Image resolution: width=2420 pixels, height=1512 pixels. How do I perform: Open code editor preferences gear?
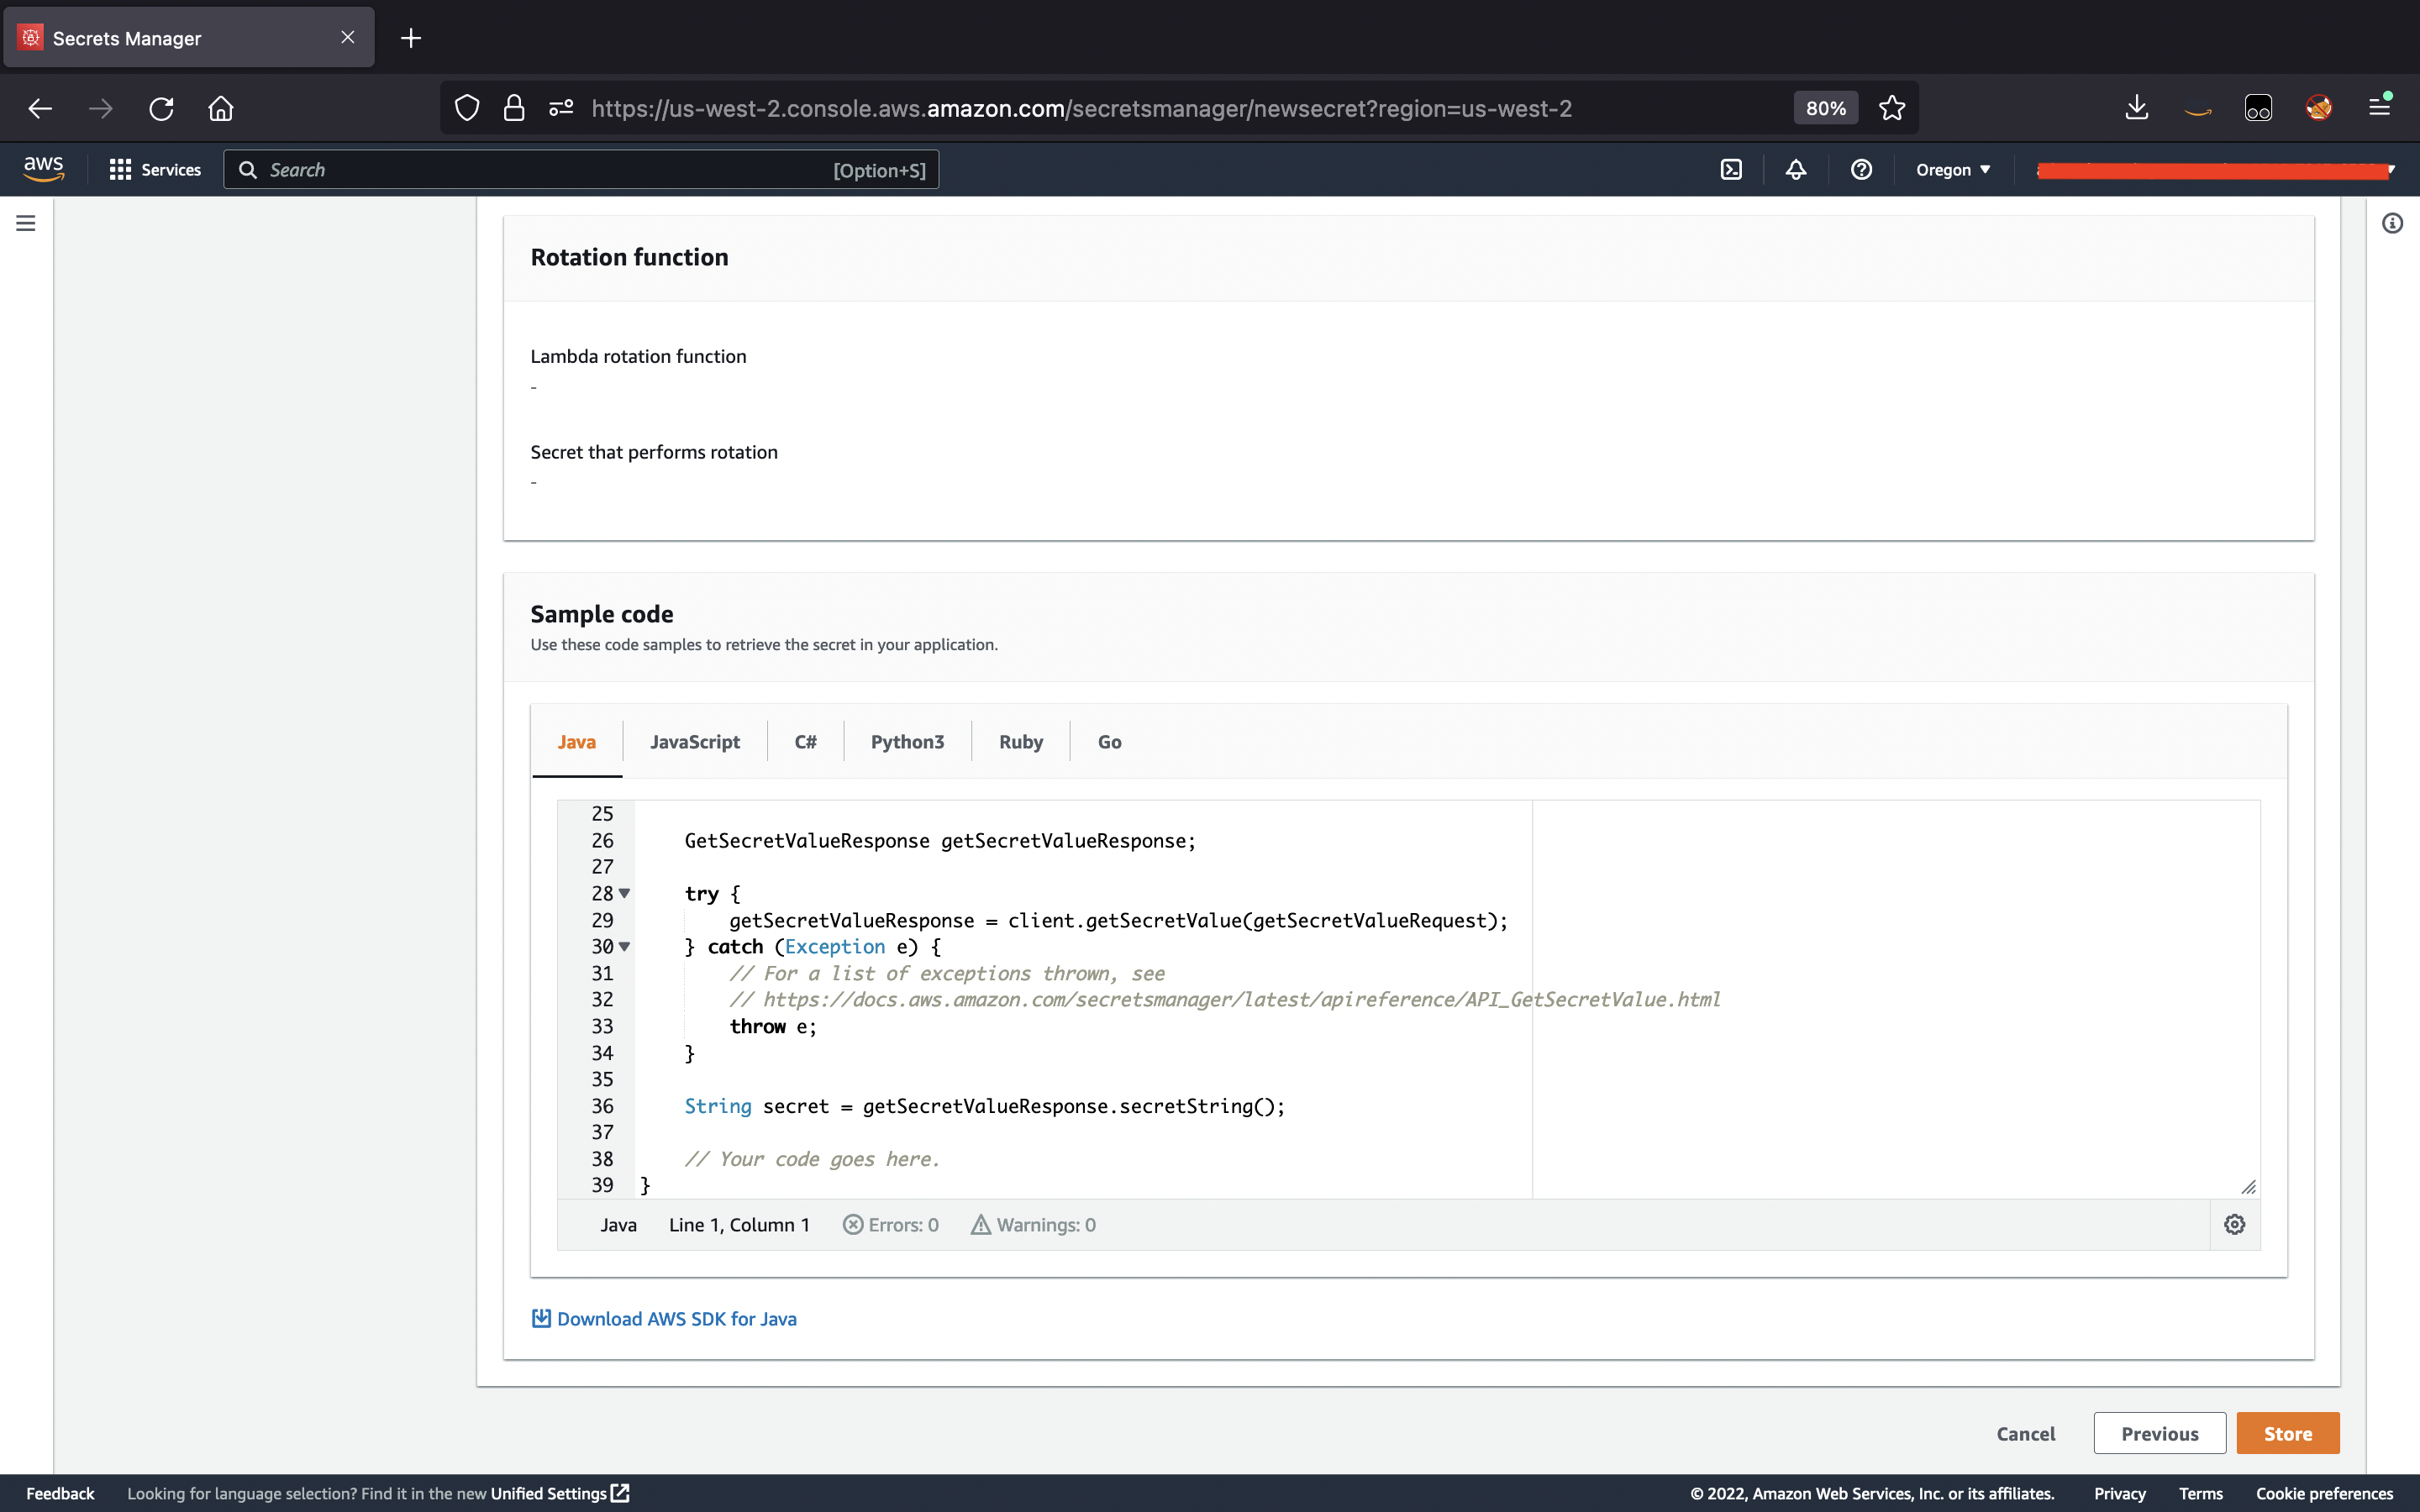2234,1225
